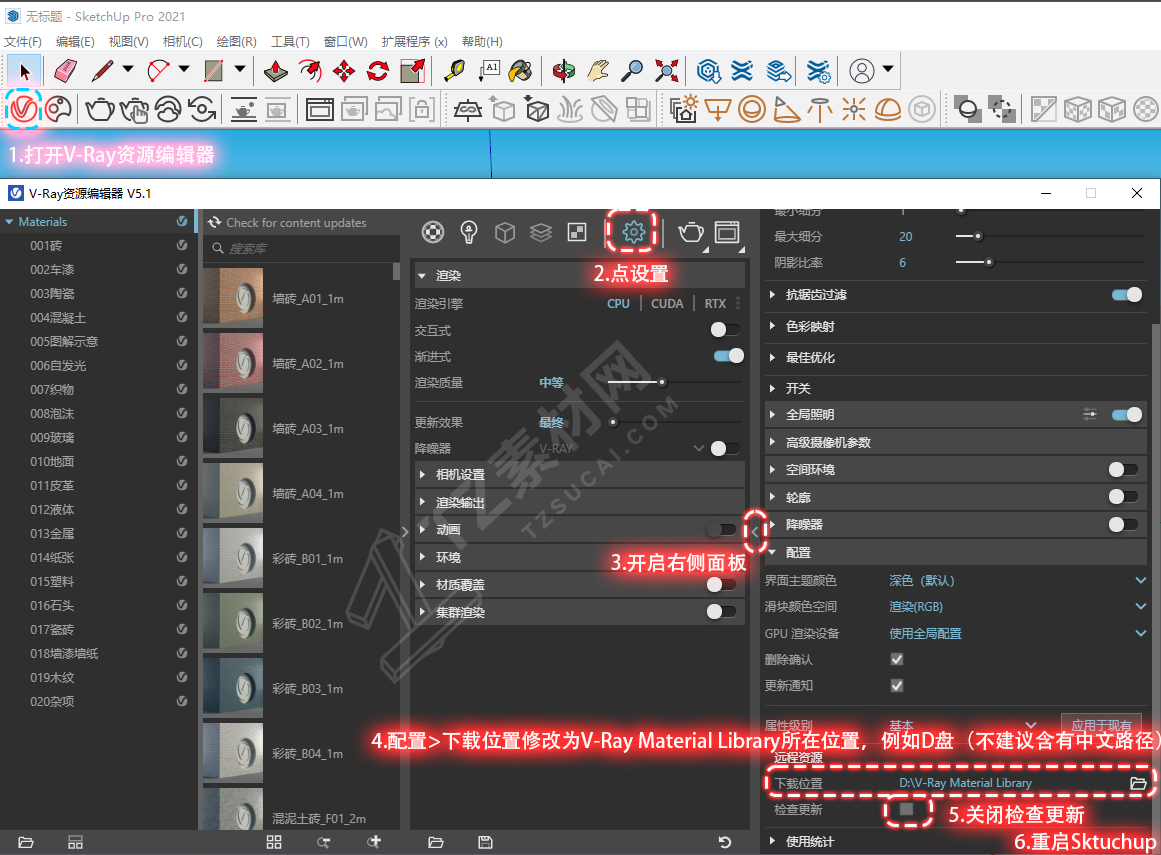This screenshot has width=1161, height=855.
Task: Toggle the 全局照明 switch
Action: pyautogui.click(x=1127, y=415)
